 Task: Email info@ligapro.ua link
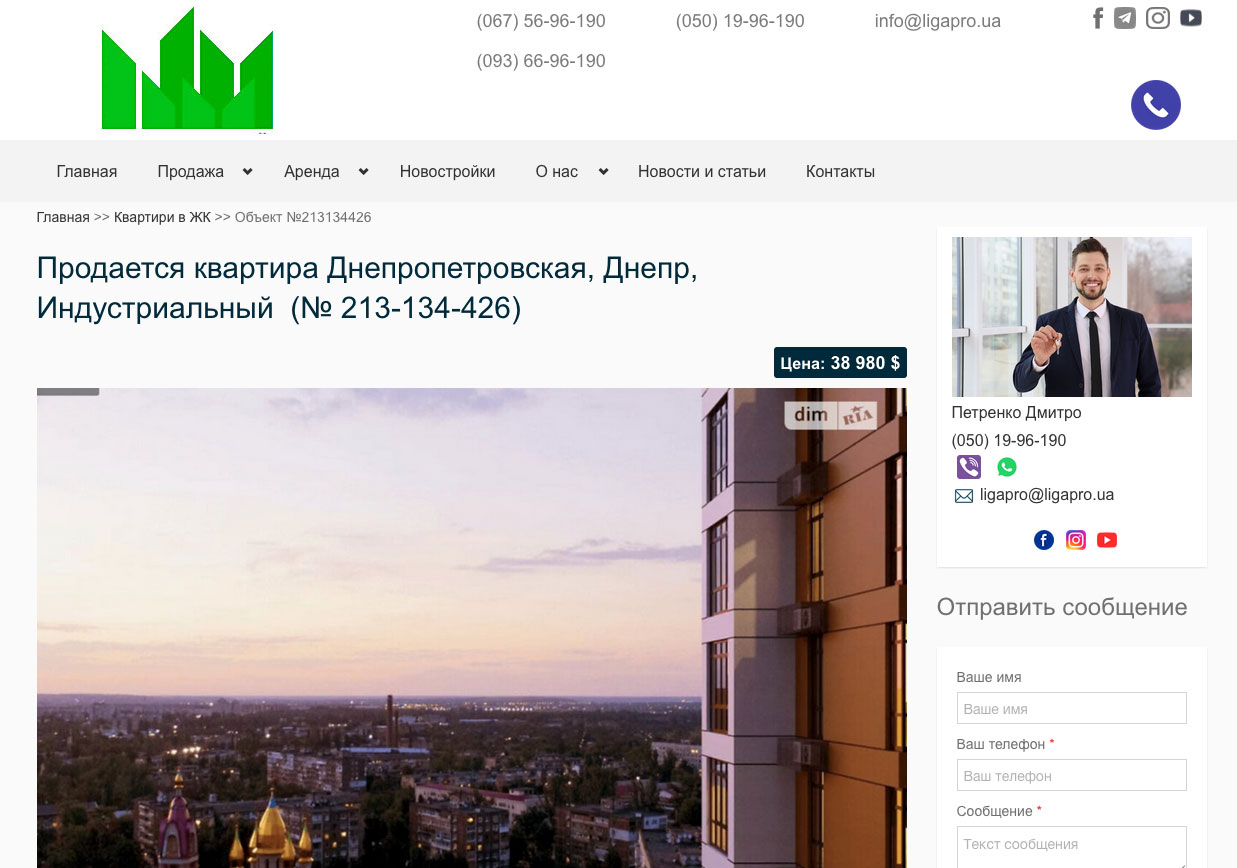point(938,21)
